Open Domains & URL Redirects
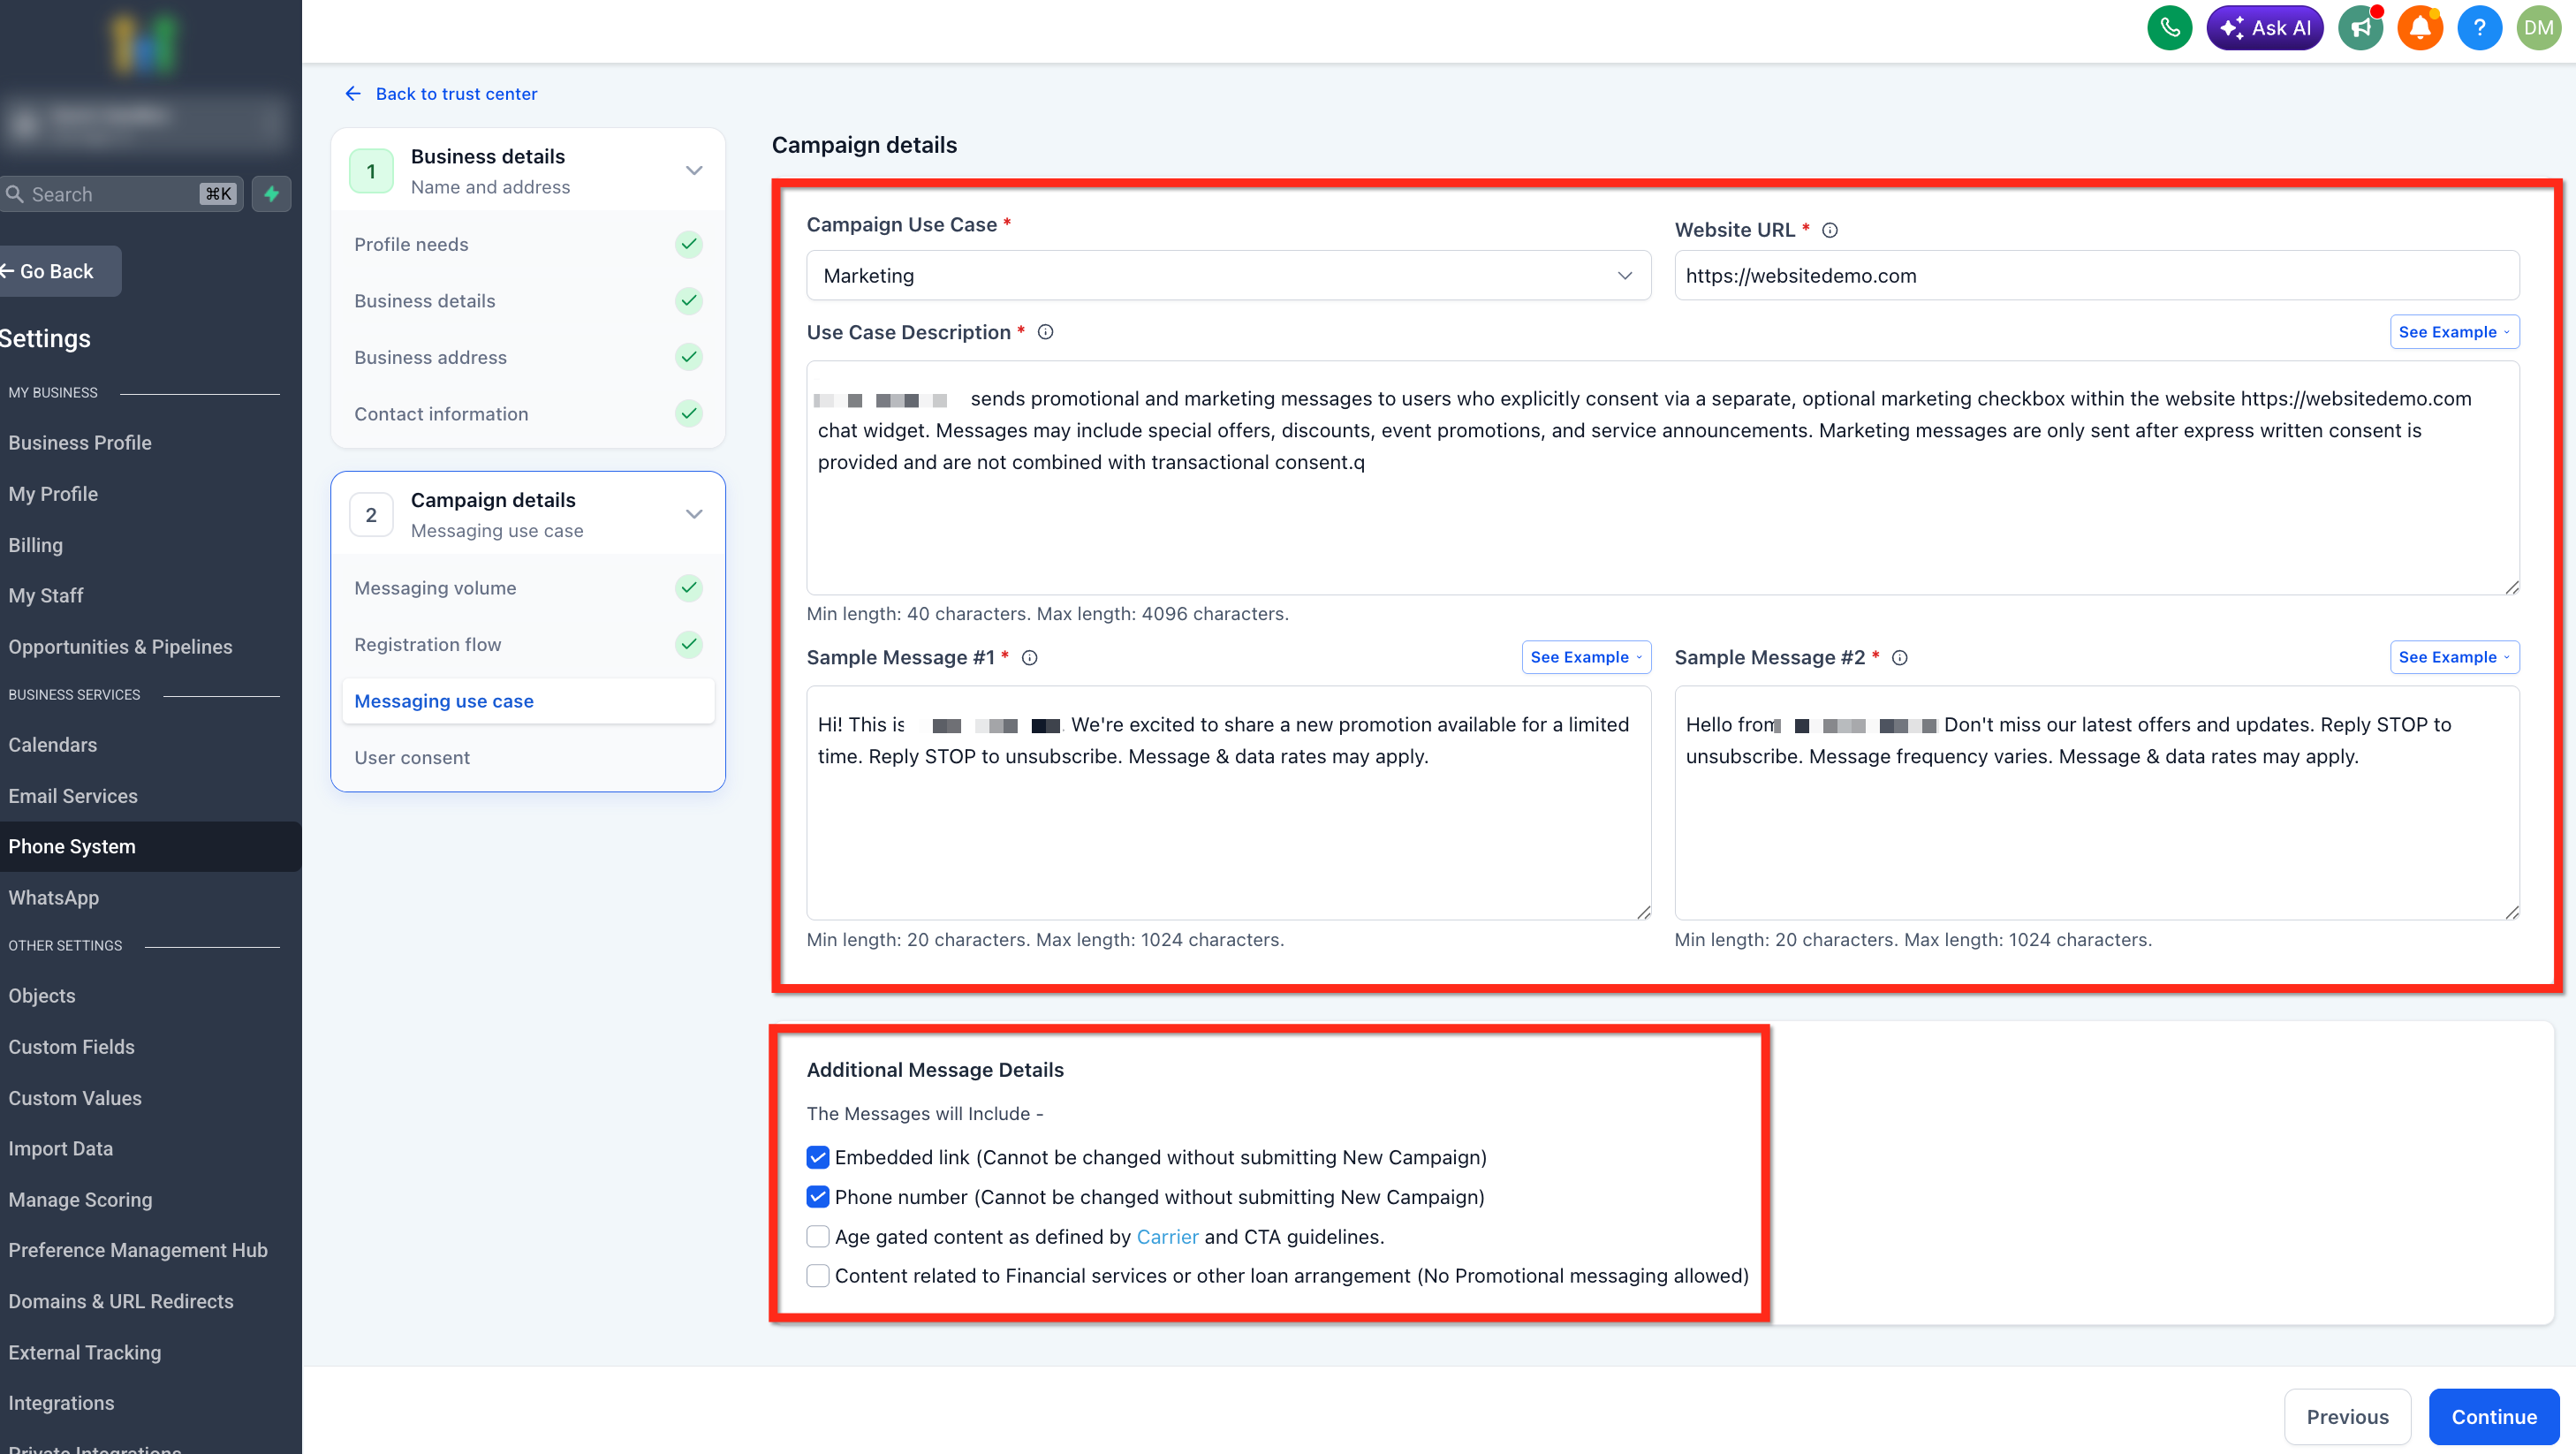The height and width of the screenshot is (1454, 2576). tap(121, 1300)
